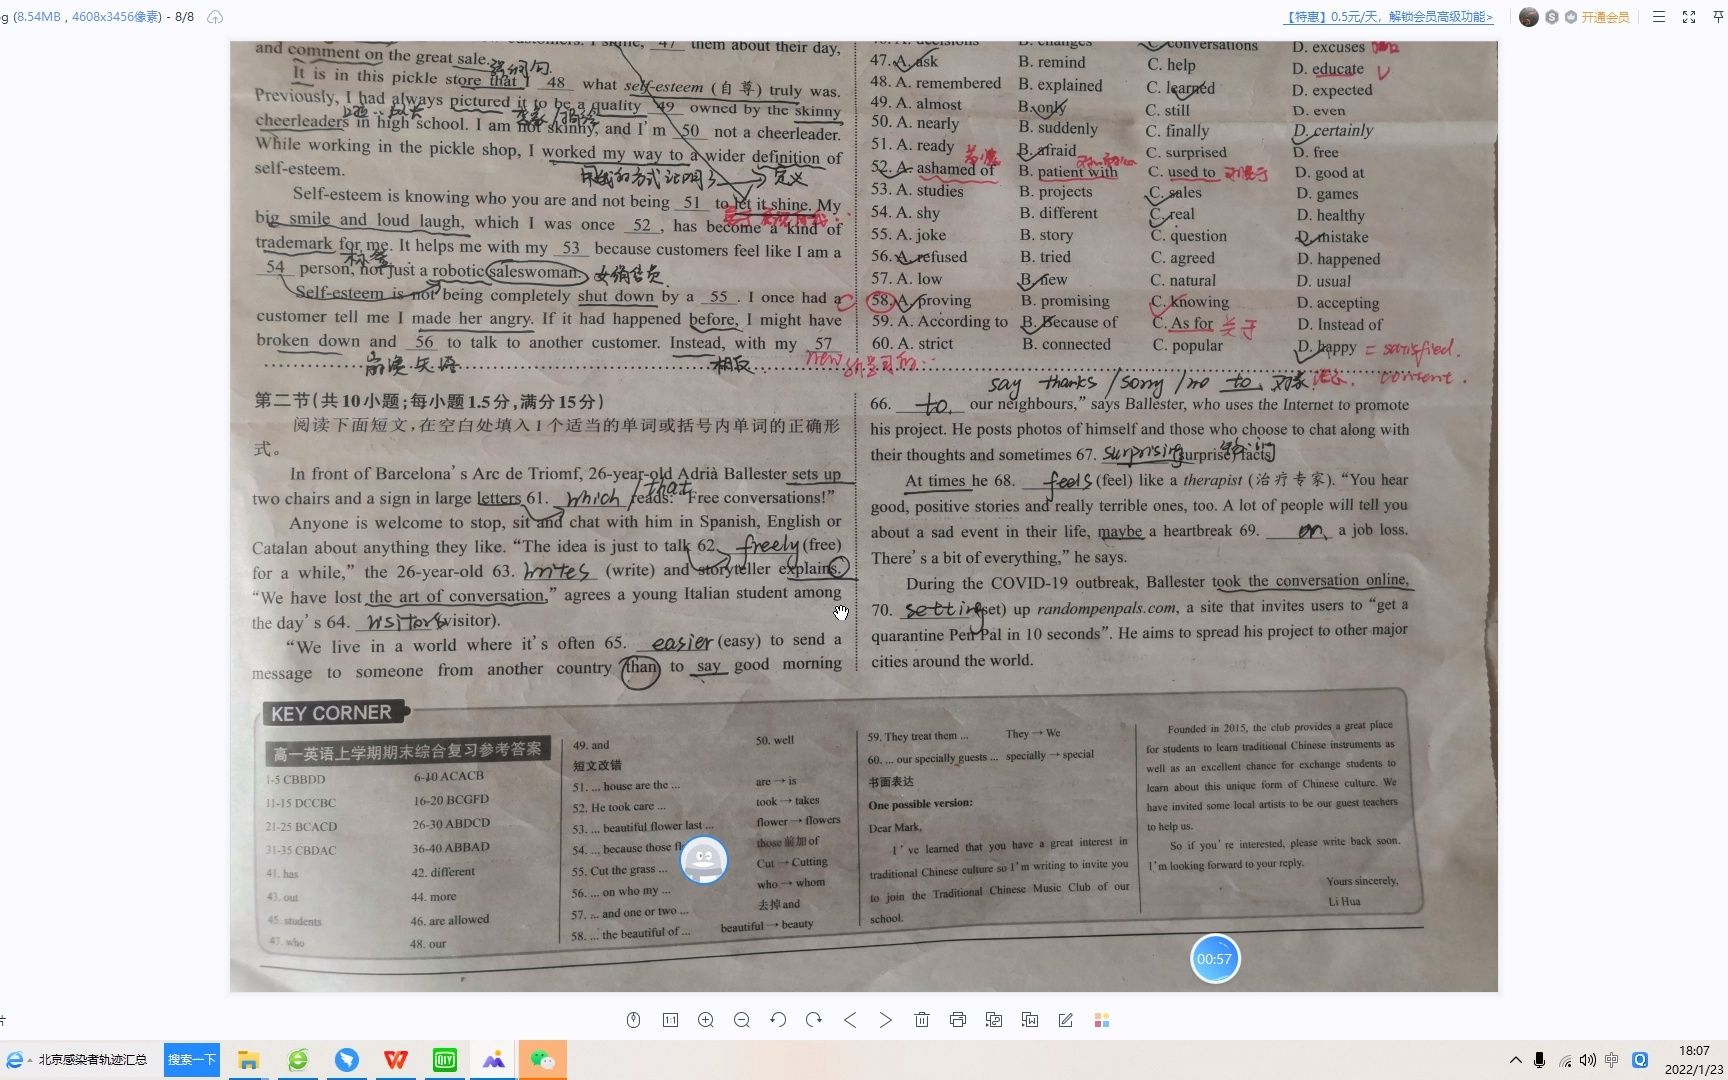
Task: Open WPS Office from taskbar
Action: 396,1060
